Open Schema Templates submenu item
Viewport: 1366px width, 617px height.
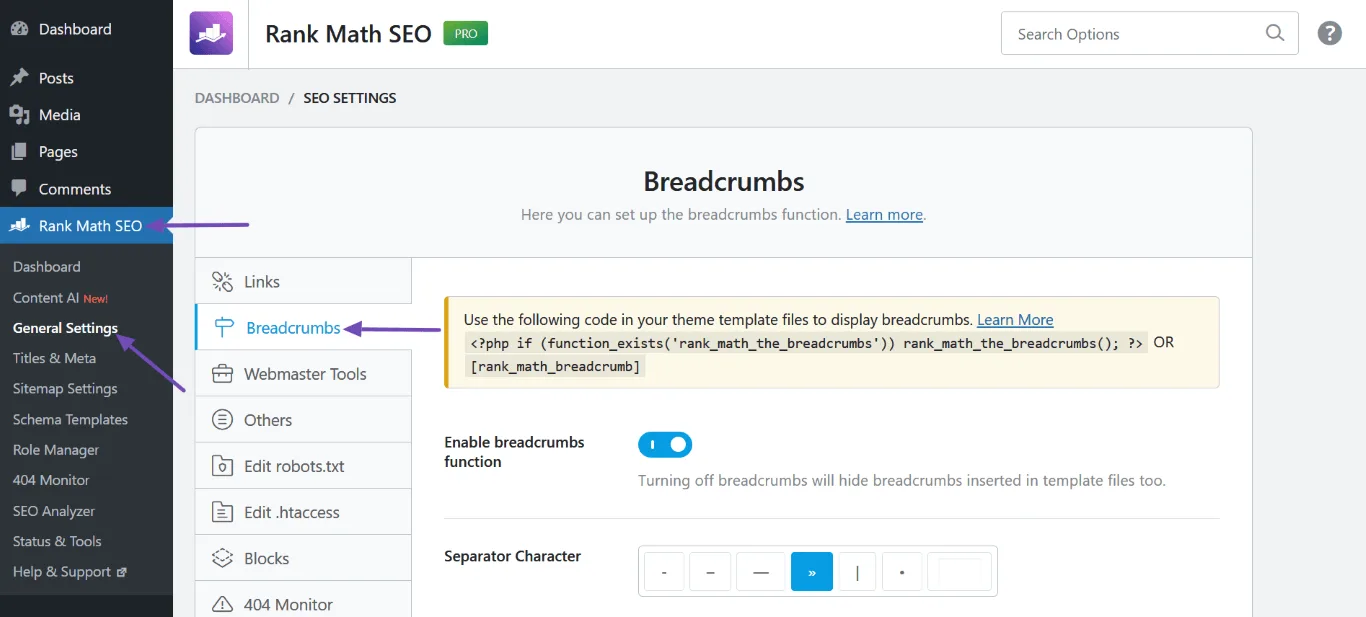pyautogui.click(x=70, y=420)
